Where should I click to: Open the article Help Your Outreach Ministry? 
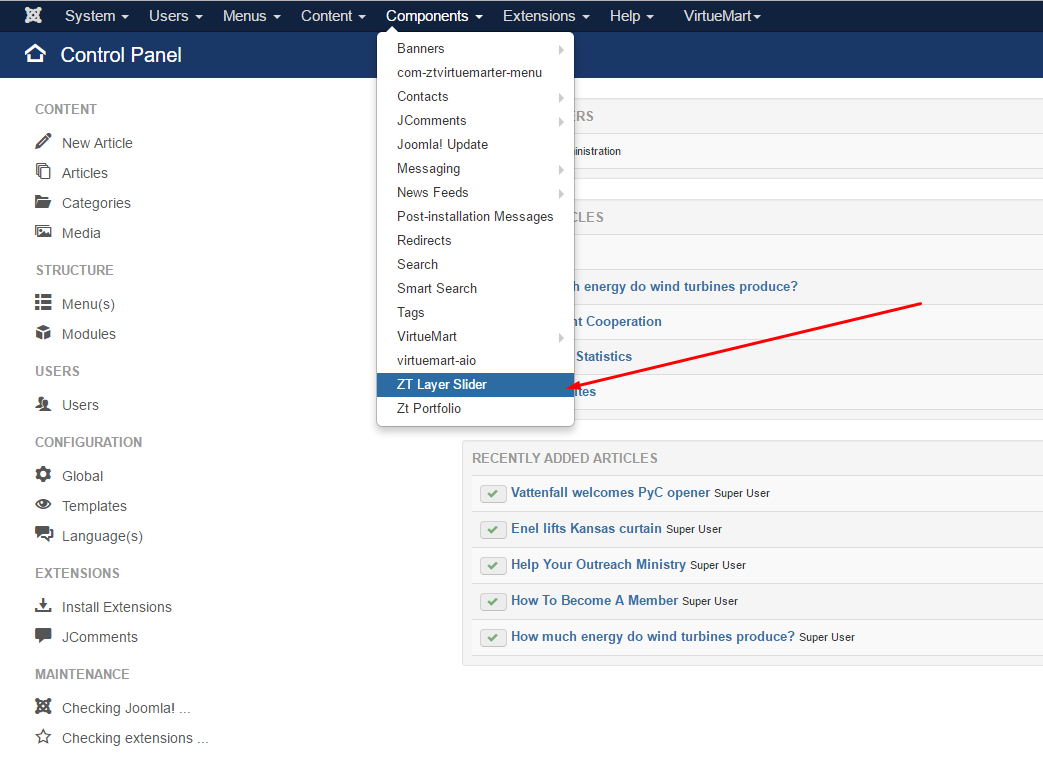pos(598,564)
